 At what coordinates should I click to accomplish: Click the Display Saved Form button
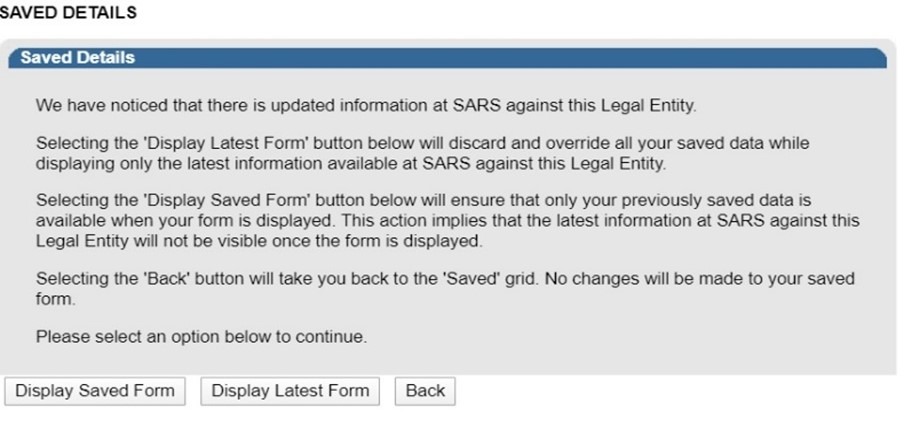94,391
